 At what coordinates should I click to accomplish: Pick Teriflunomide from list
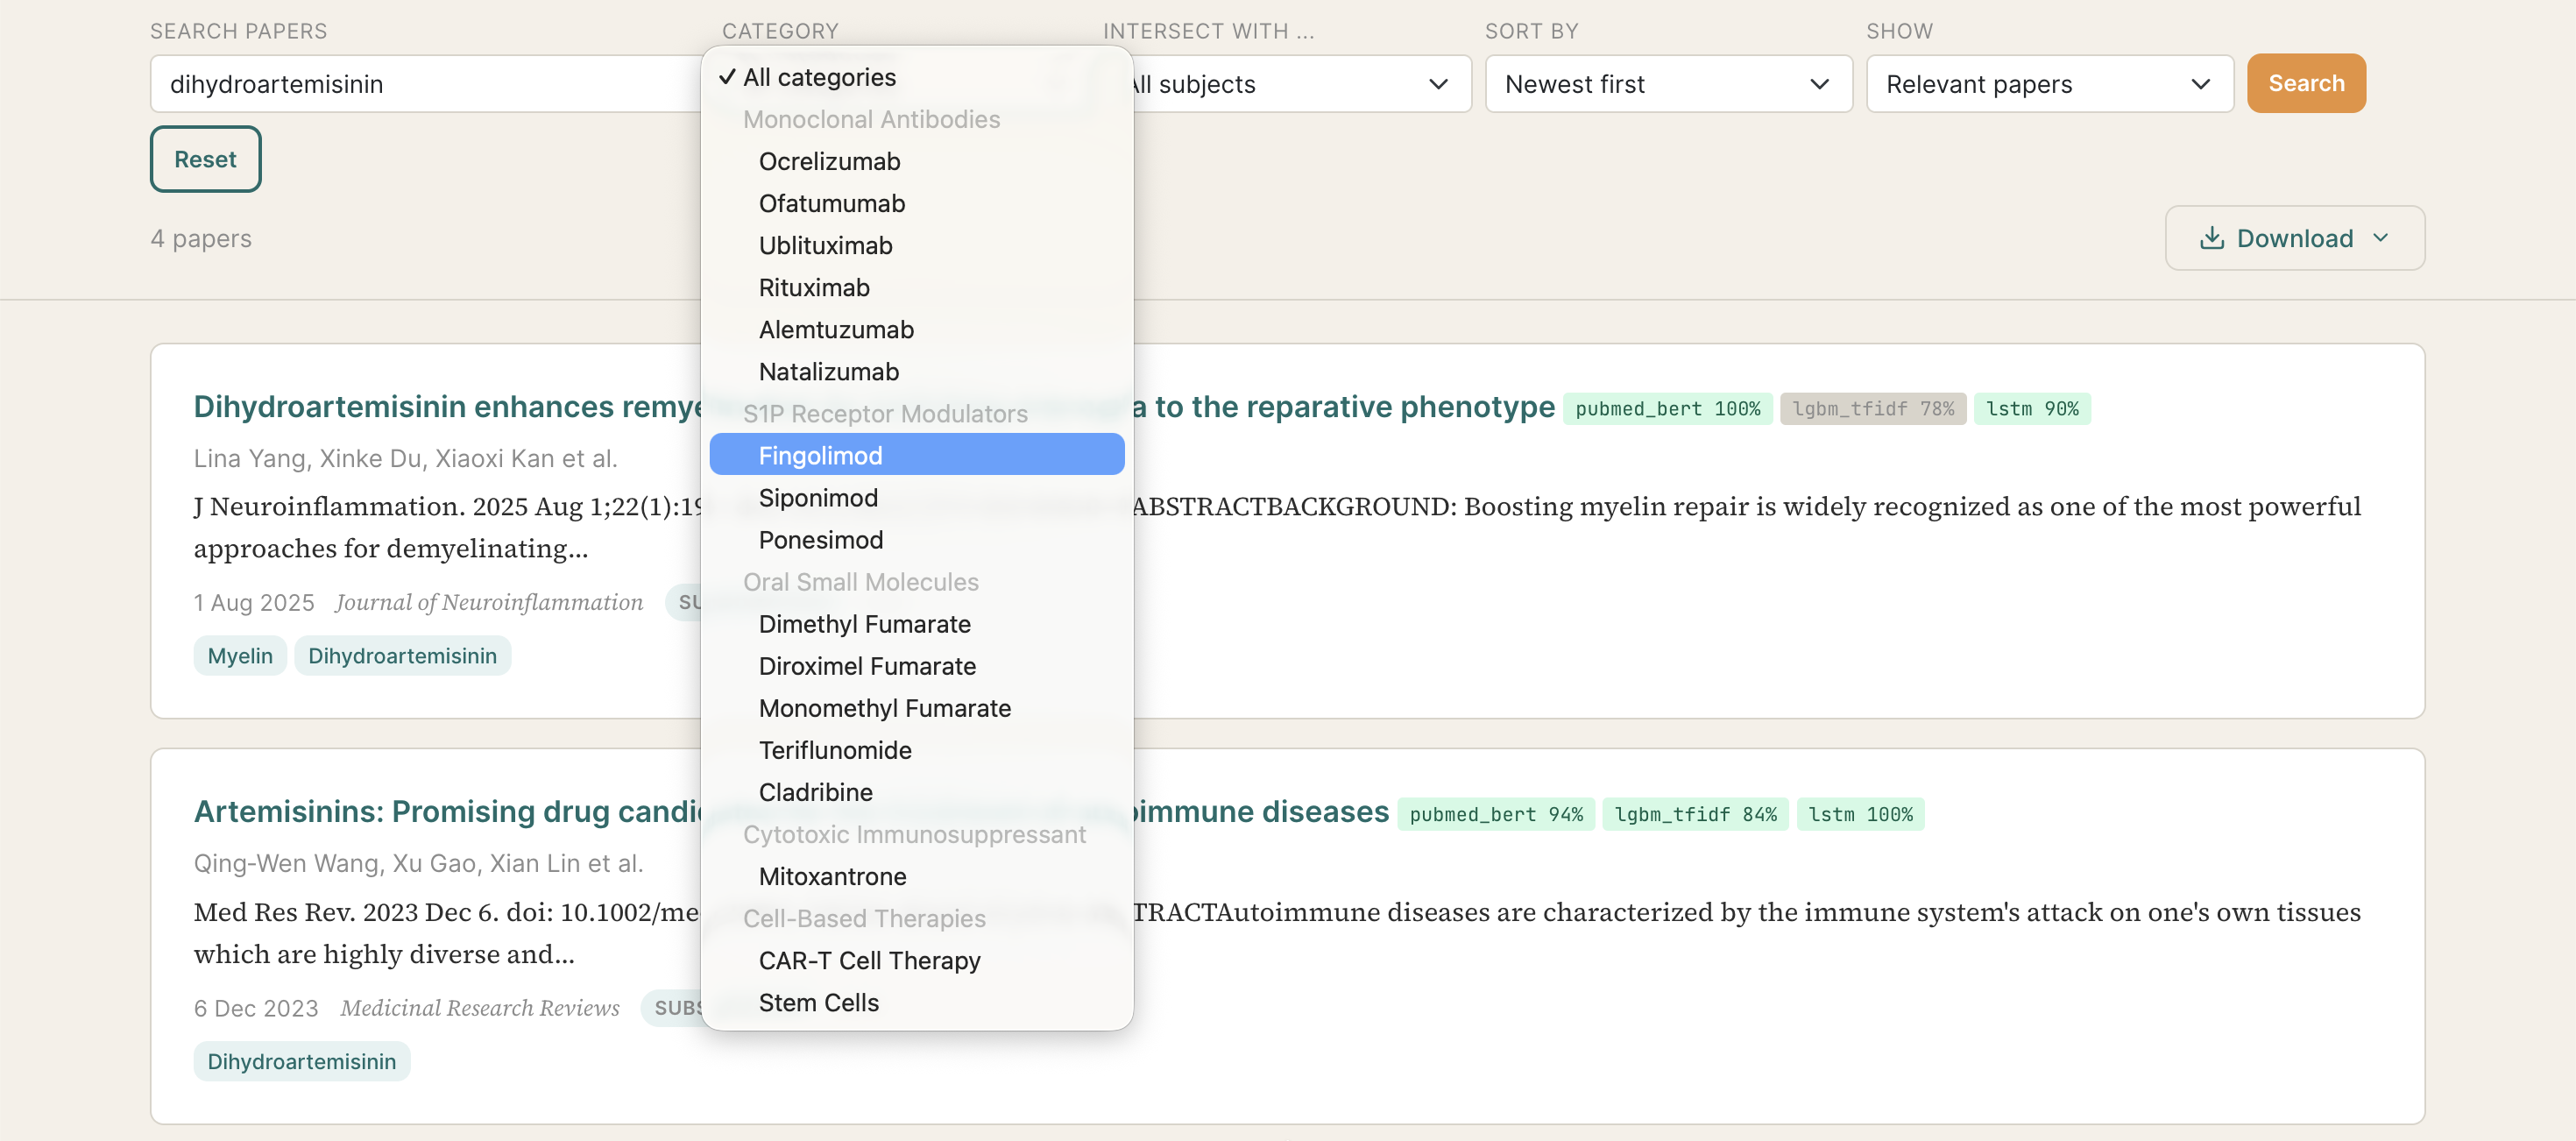pos(917,749)
